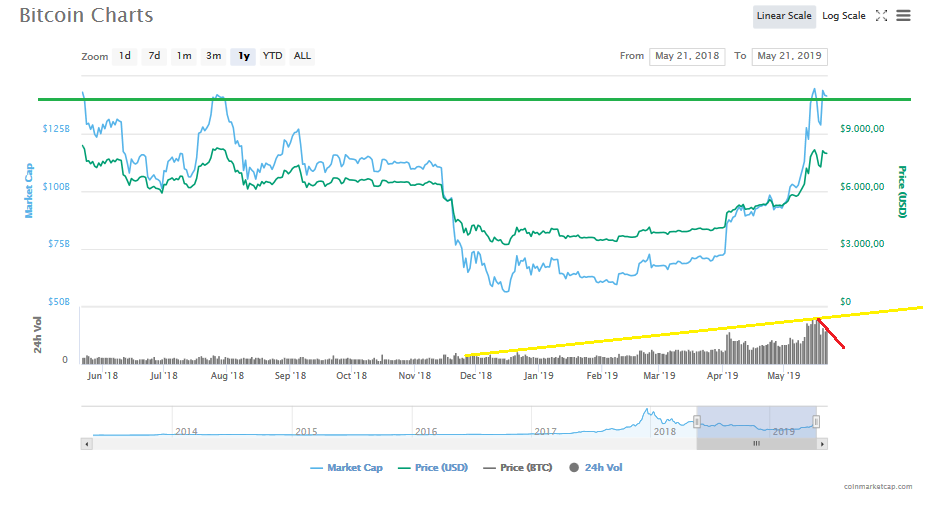Click the $6,000.00 price axis label

(862, 187)
